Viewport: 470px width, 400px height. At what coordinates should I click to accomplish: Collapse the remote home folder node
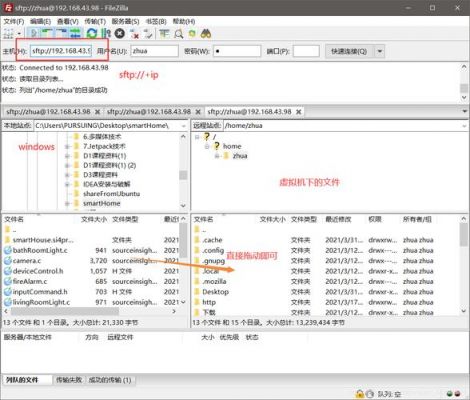click(x=207, y=146)
